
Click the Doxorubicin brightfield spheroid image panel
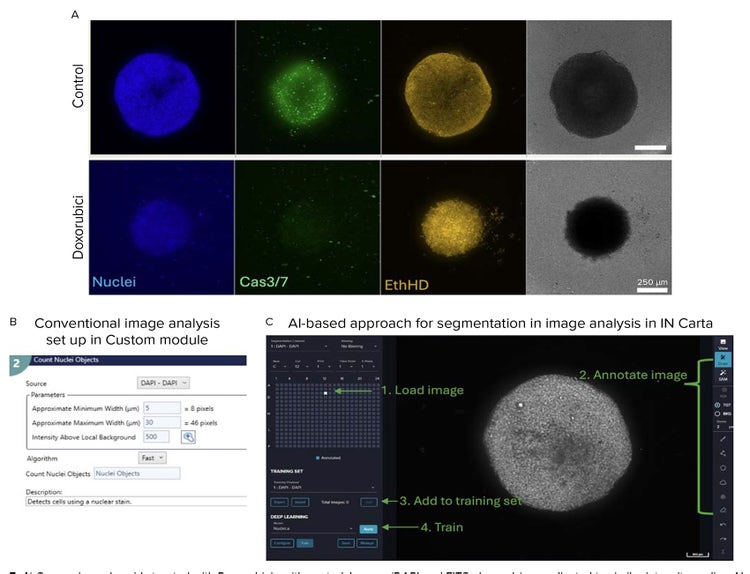click(599, 227)
